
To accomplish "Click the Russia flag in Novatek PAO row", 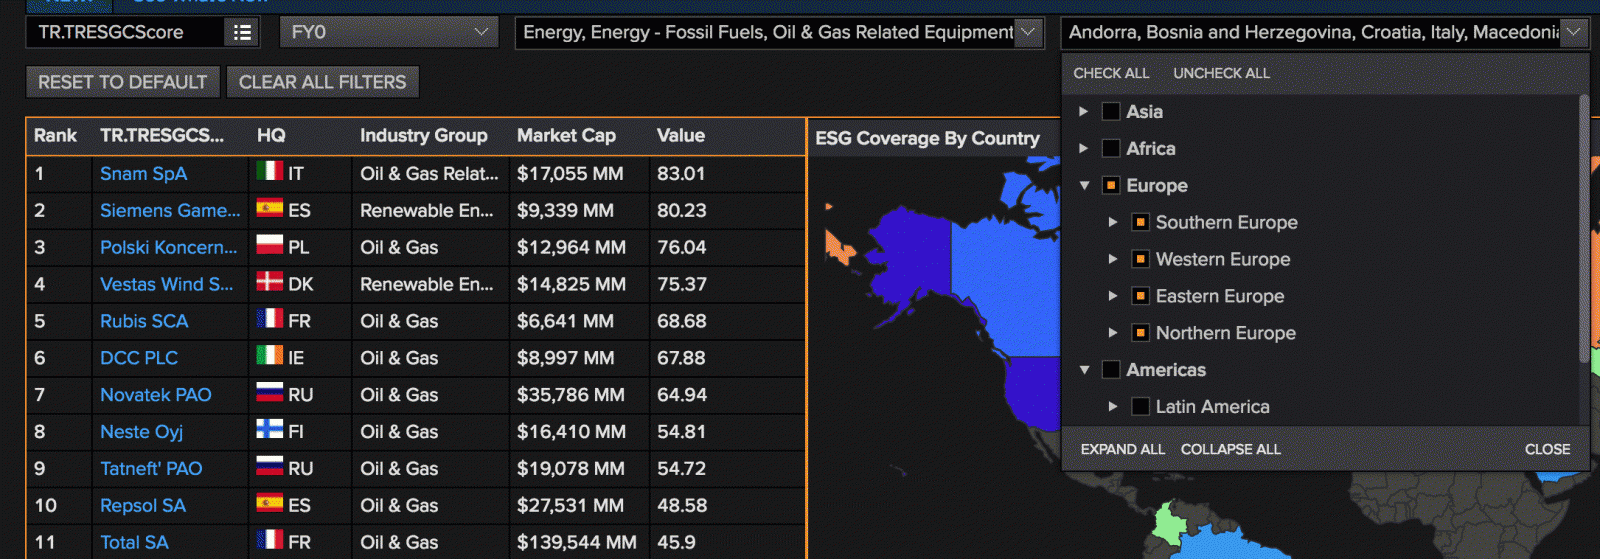I will tap(269, 392).
